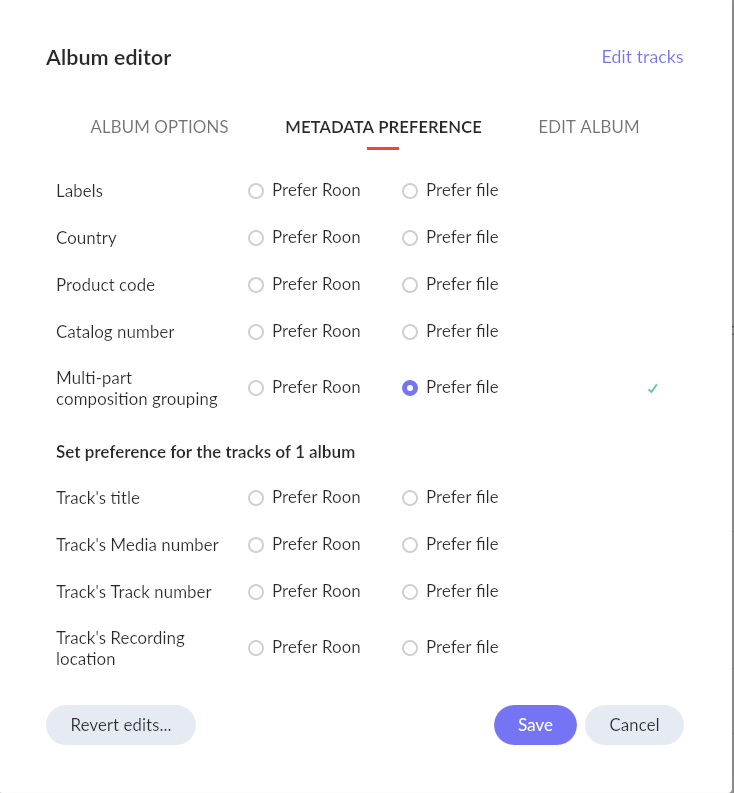Set Product code to Prefer file
The height and width of the screenshot is (793, 734).
[x=410, y=285]
